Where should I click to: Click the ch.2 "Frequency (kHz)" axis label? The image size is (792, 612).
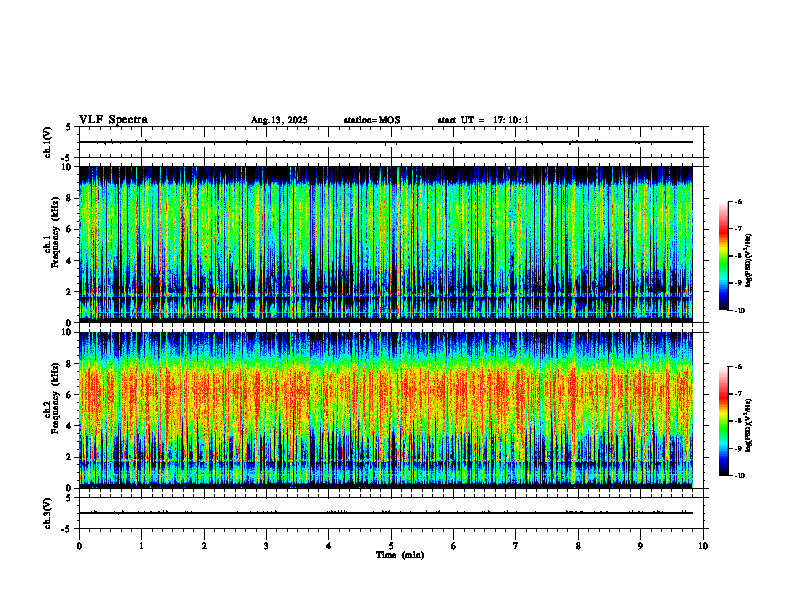[x=55, y=398]
